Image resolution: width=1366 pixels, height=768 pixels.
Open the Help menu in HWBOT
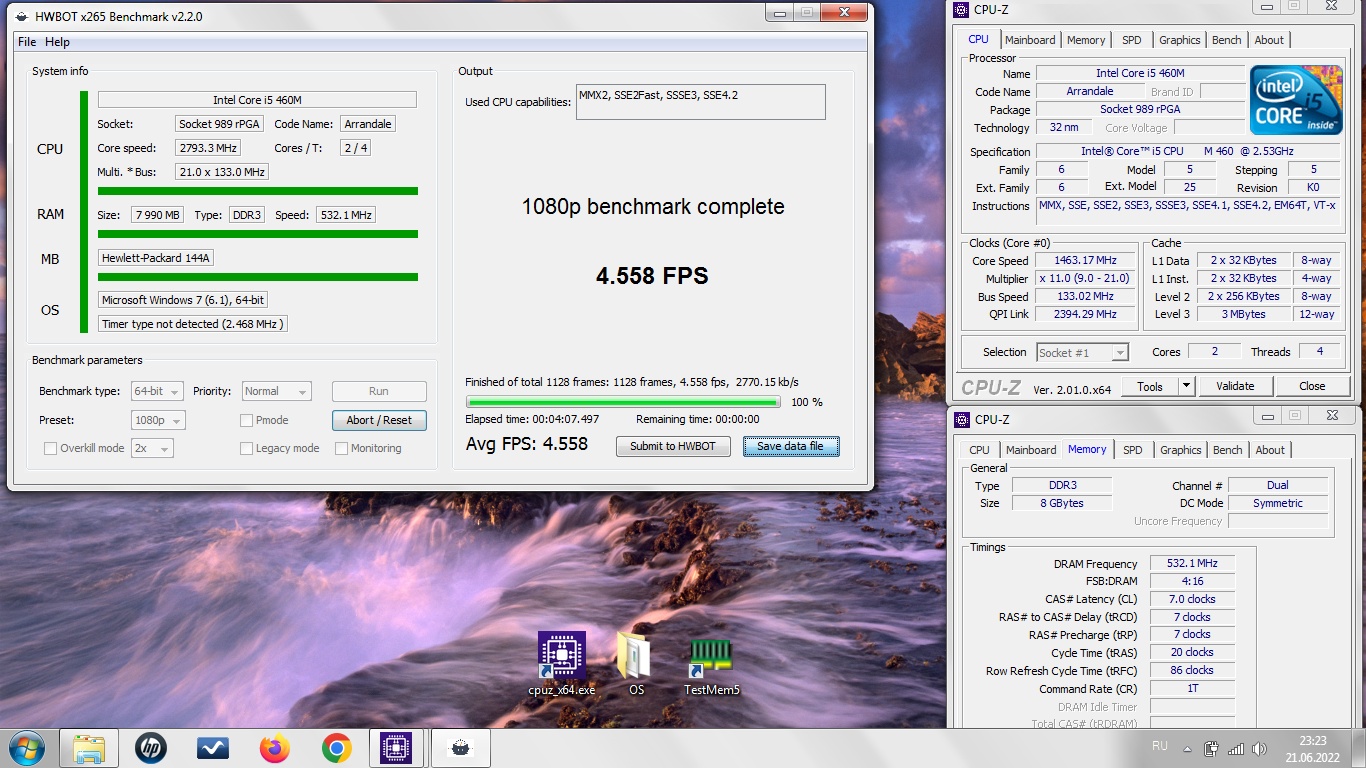[x=57, y=42]
